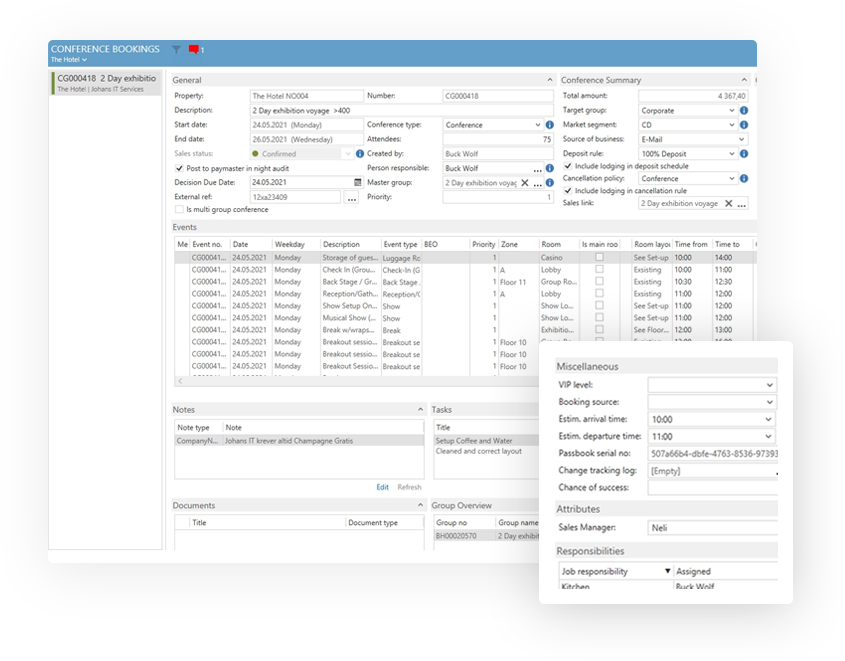The height and width of the screenshot is (661, 845).
Task: Select booking CG000418 in left list
Action: (107, 83)
